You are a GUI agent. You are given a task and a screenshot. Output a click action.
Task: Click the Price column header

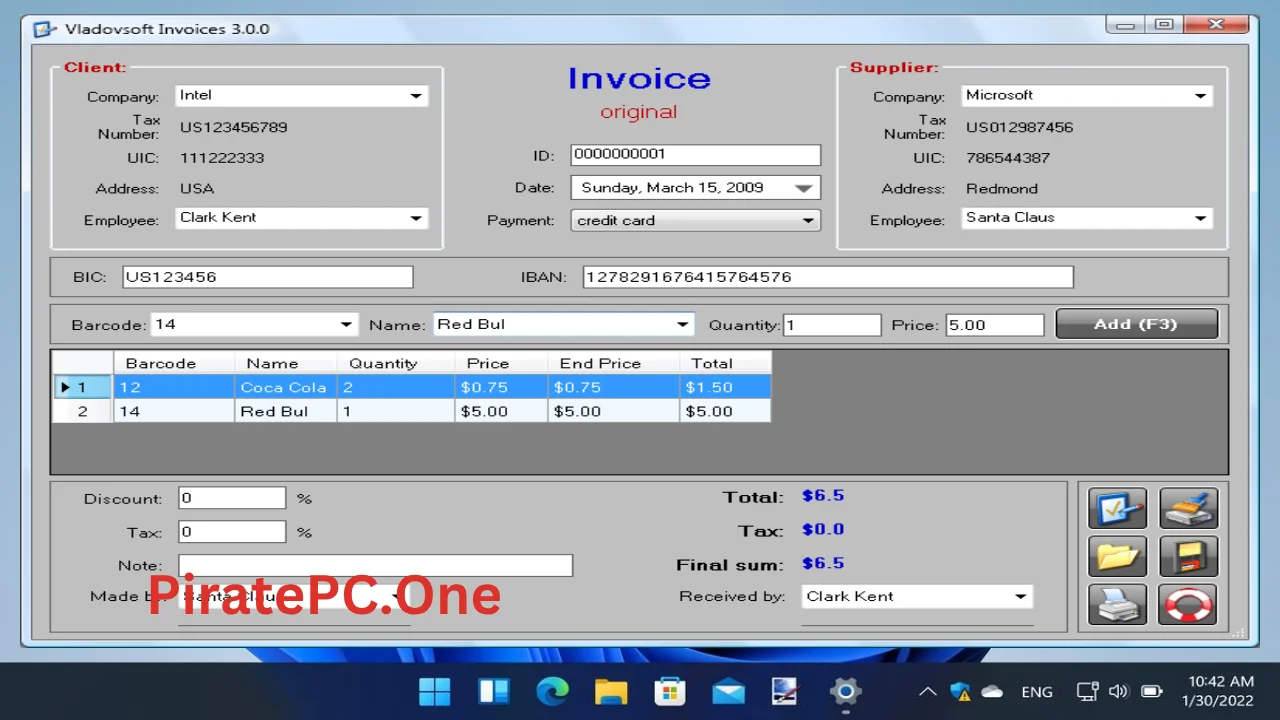[x=501, y=363]
